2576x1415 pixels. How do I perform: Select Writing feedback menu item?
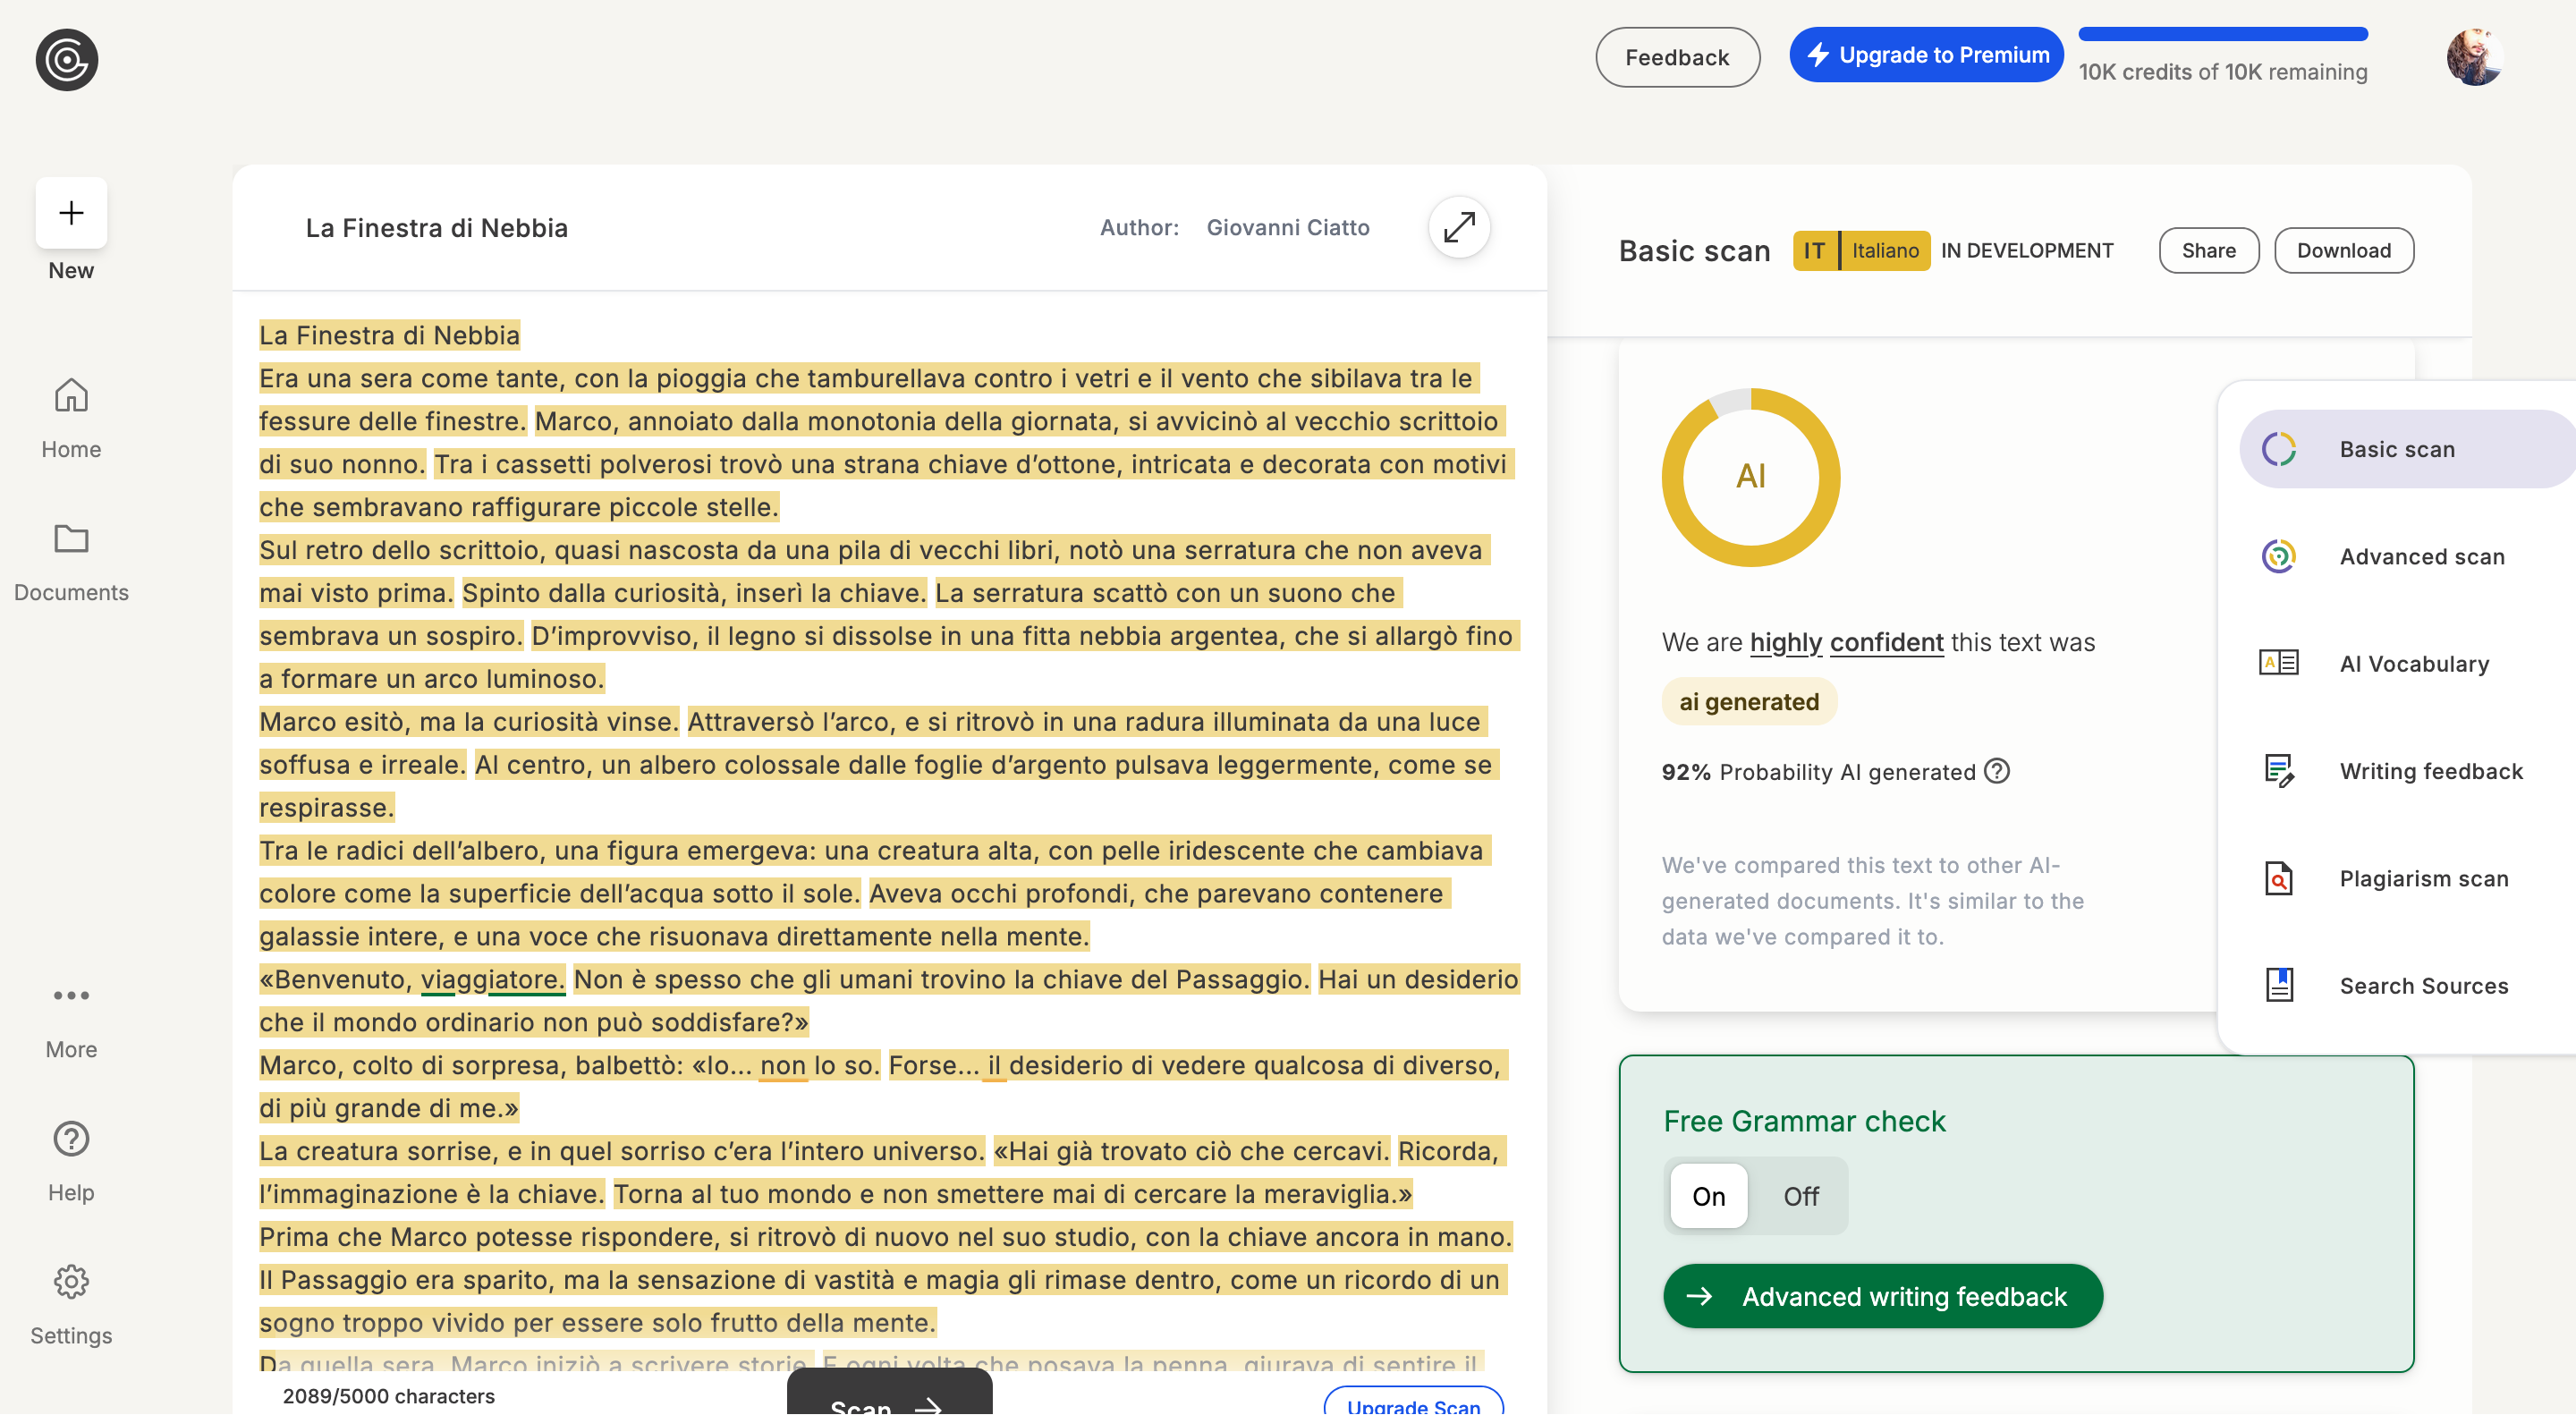click(x=2407, y=771)
